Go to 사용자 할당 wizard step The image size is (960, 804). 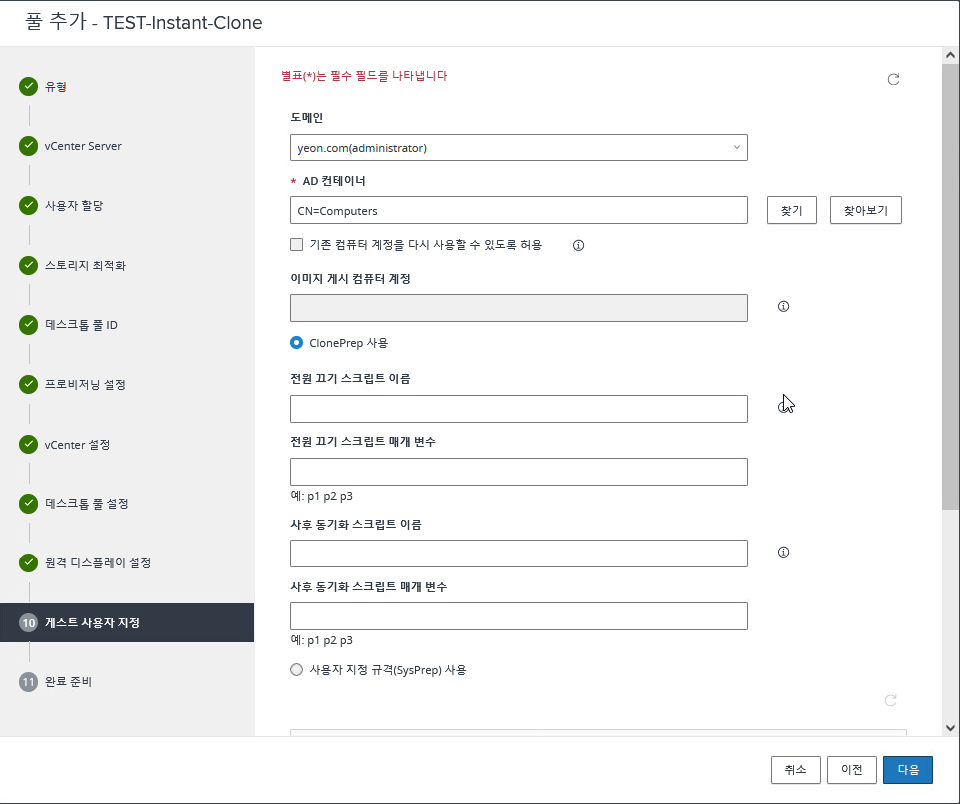click(x=74, y=205)
